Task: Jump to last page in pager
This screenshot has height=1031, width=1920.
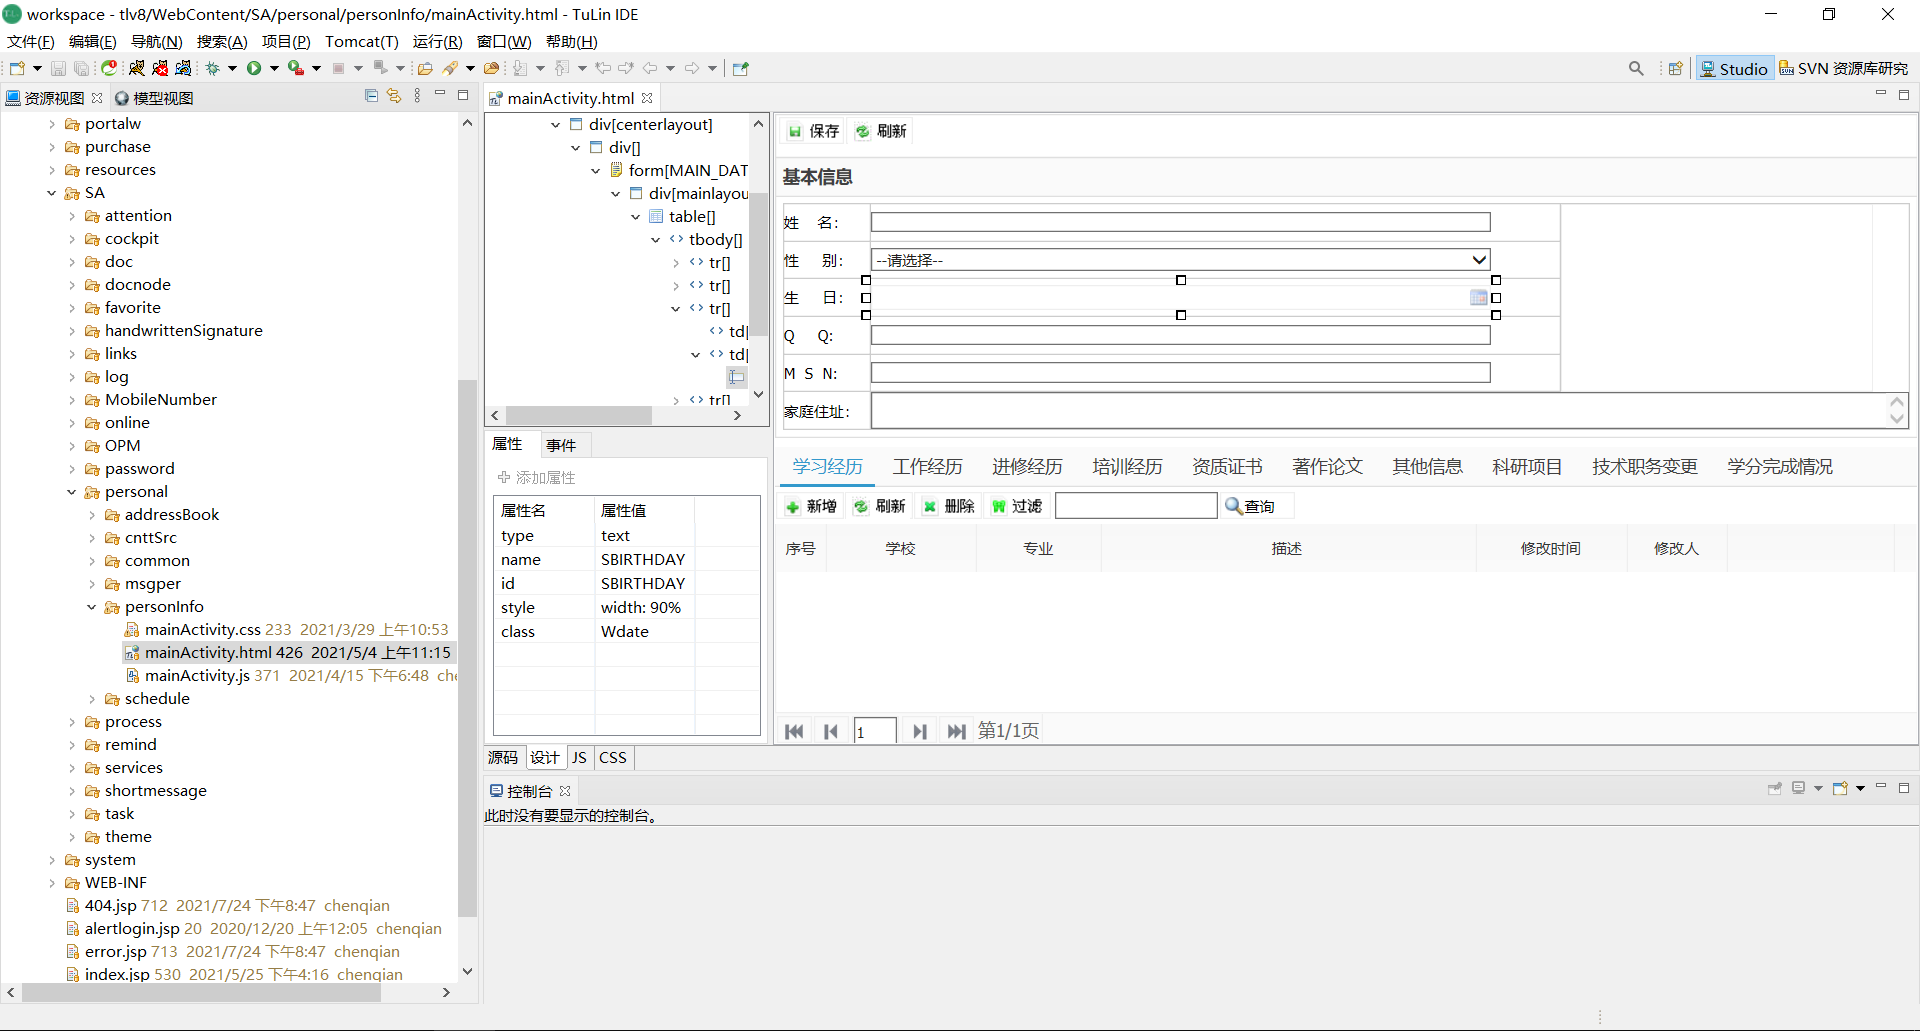Action: (x=956, y=731)
